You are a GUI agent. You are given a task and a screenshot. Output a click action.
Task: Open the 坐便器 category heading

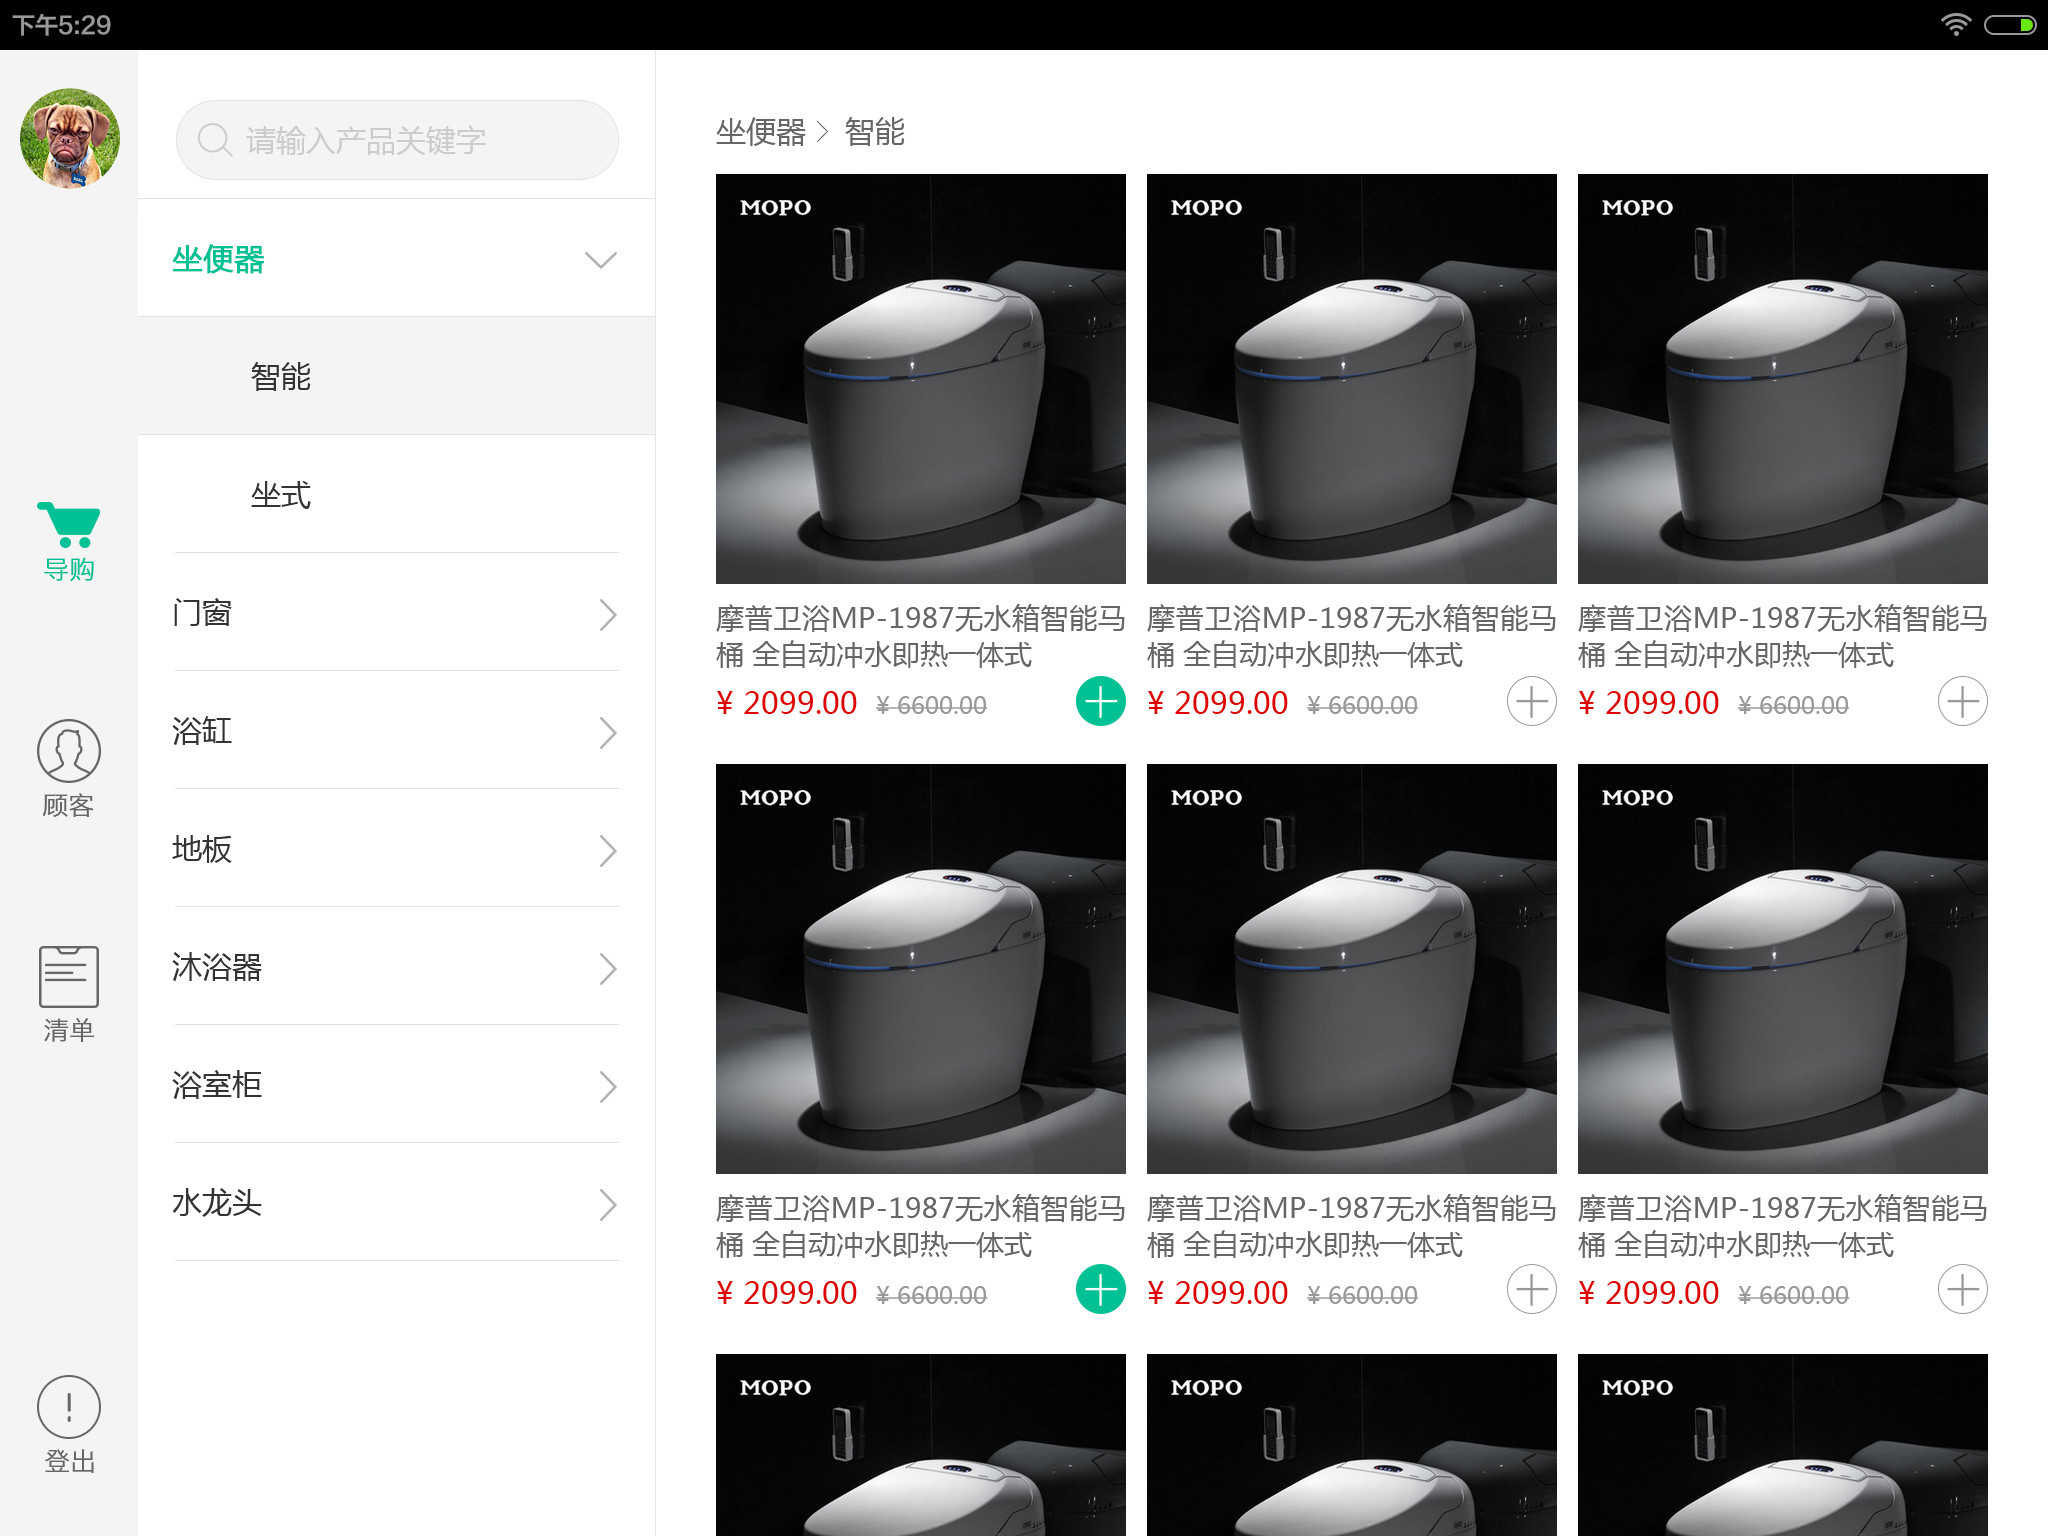click(218, 259)
